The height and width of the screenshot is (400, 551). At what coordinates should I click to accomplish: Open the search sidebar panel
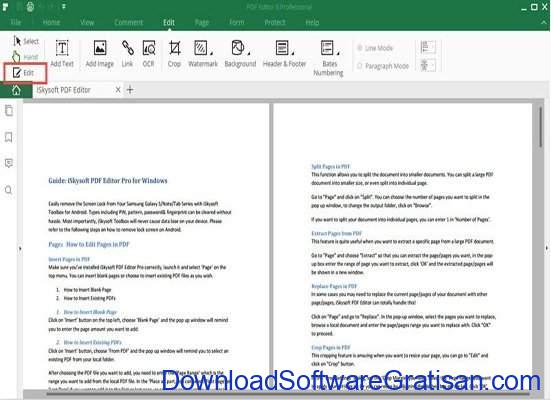(x=8, y=190)
